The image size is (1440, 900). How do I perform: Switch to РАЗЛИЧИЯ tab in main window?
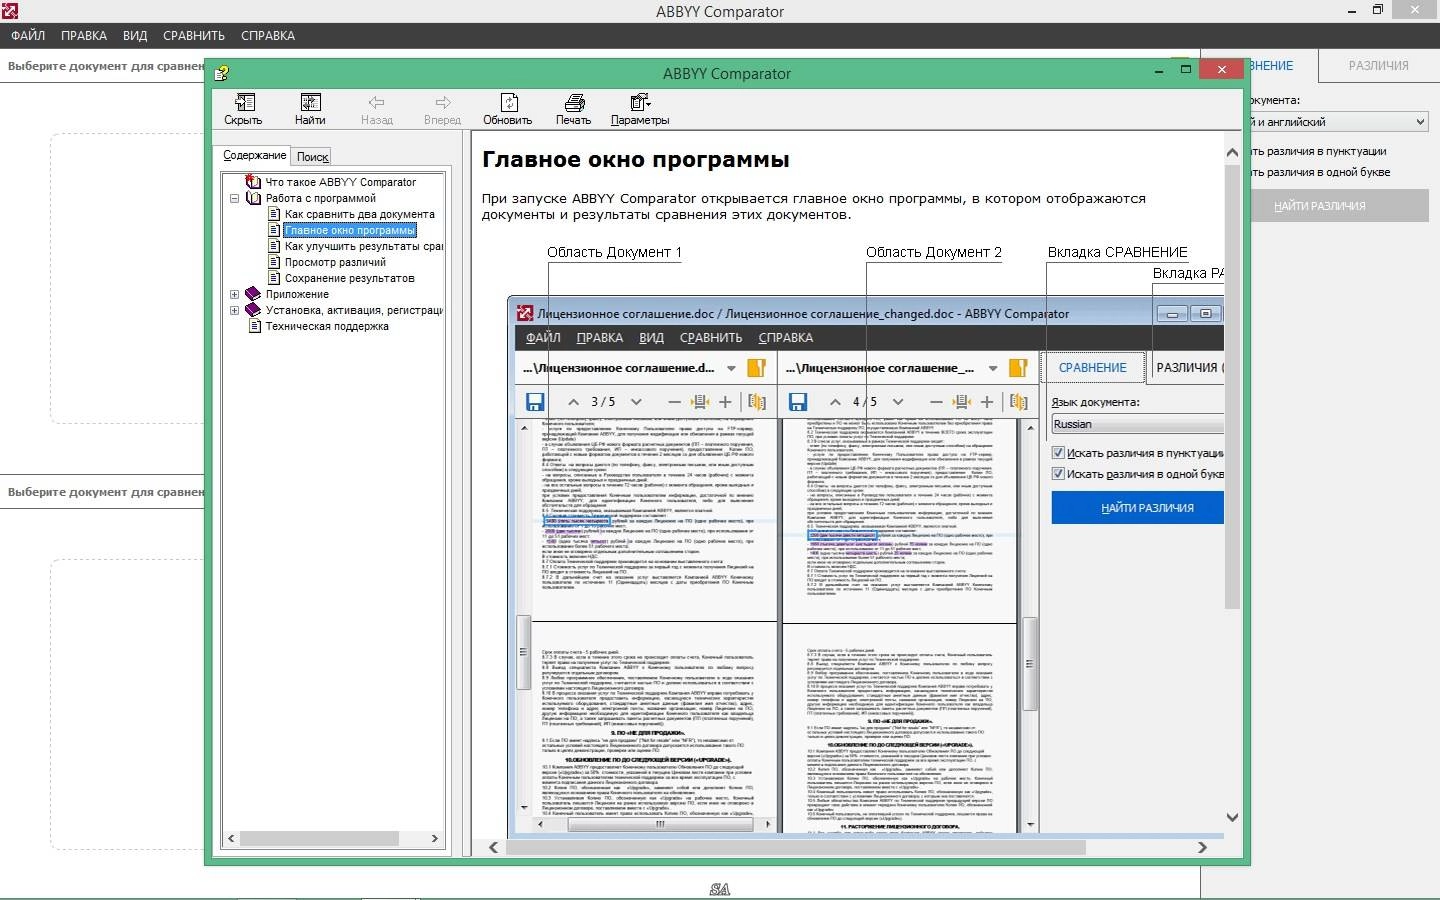[1378, 65]
